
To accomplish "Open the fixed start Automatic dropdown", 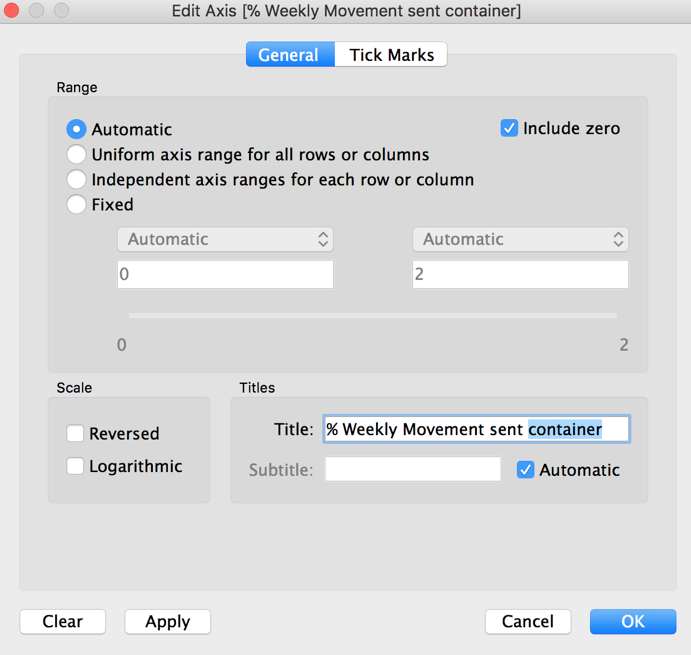I will click(x=225, y=239).
